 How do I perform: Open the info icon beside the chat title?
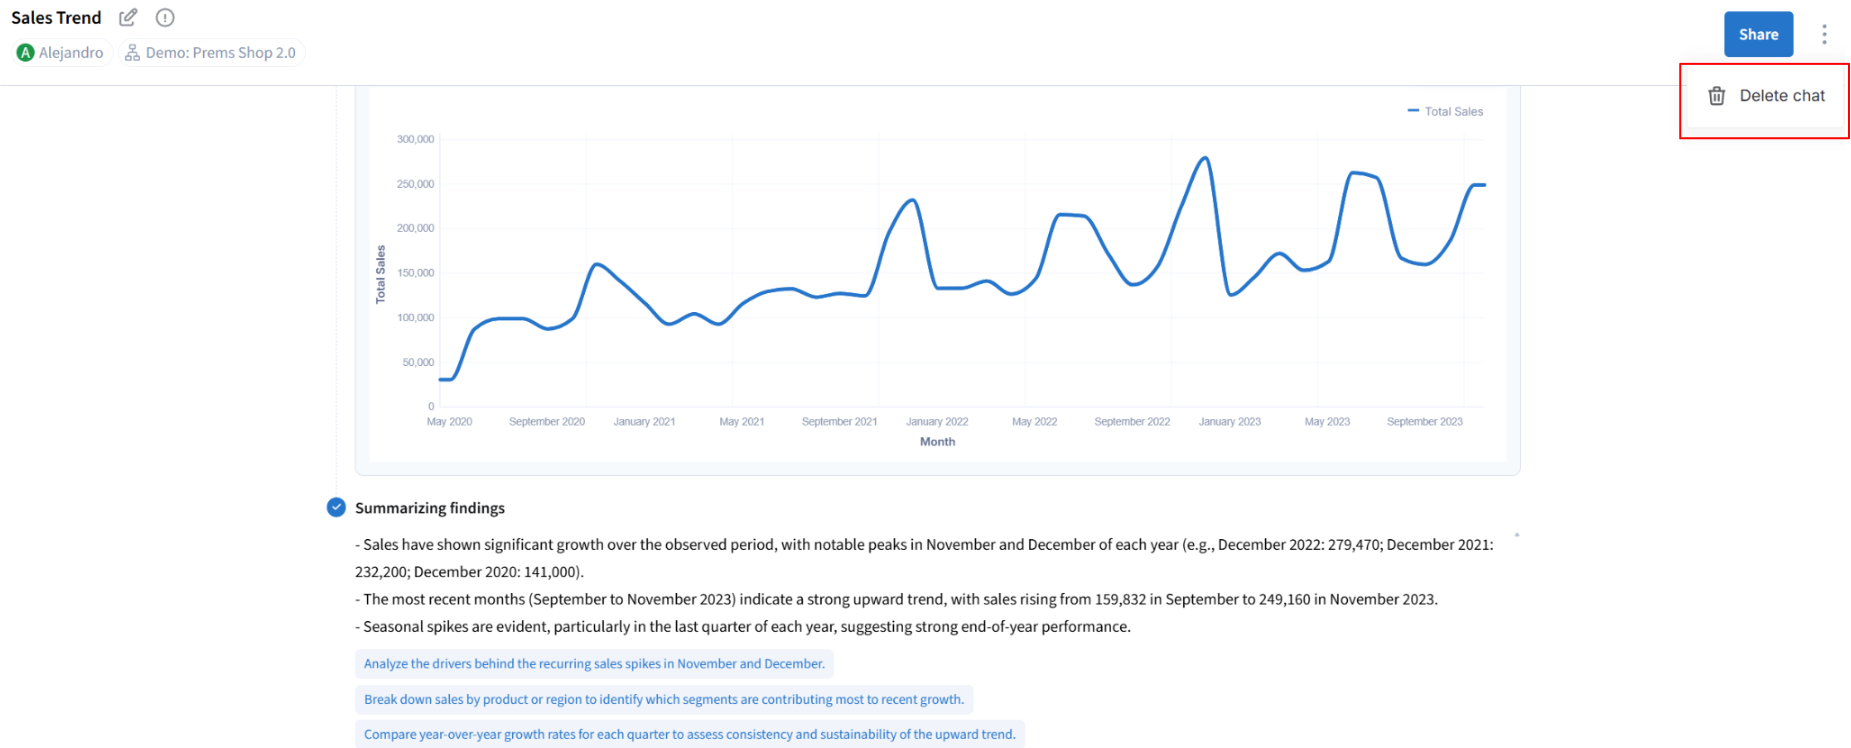tap(165, 18)
